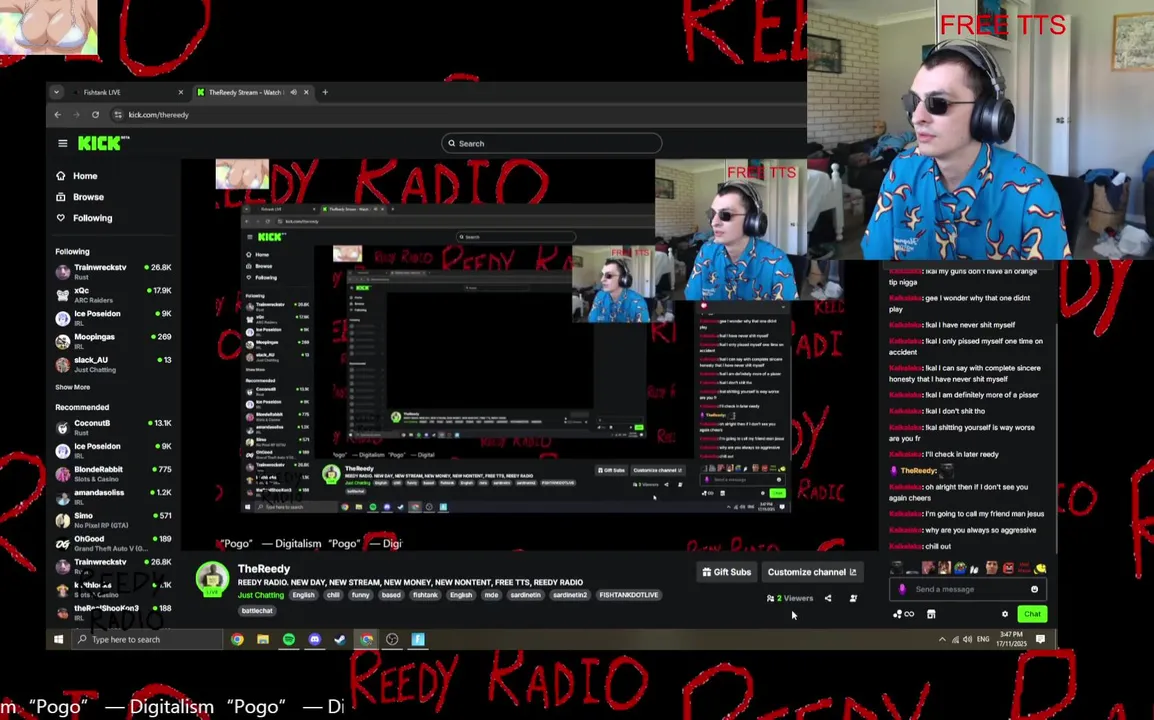Open OBS Studio from the taskbar
The width and height of the screenshot is (1154, 720).
[x=392, y=639]
